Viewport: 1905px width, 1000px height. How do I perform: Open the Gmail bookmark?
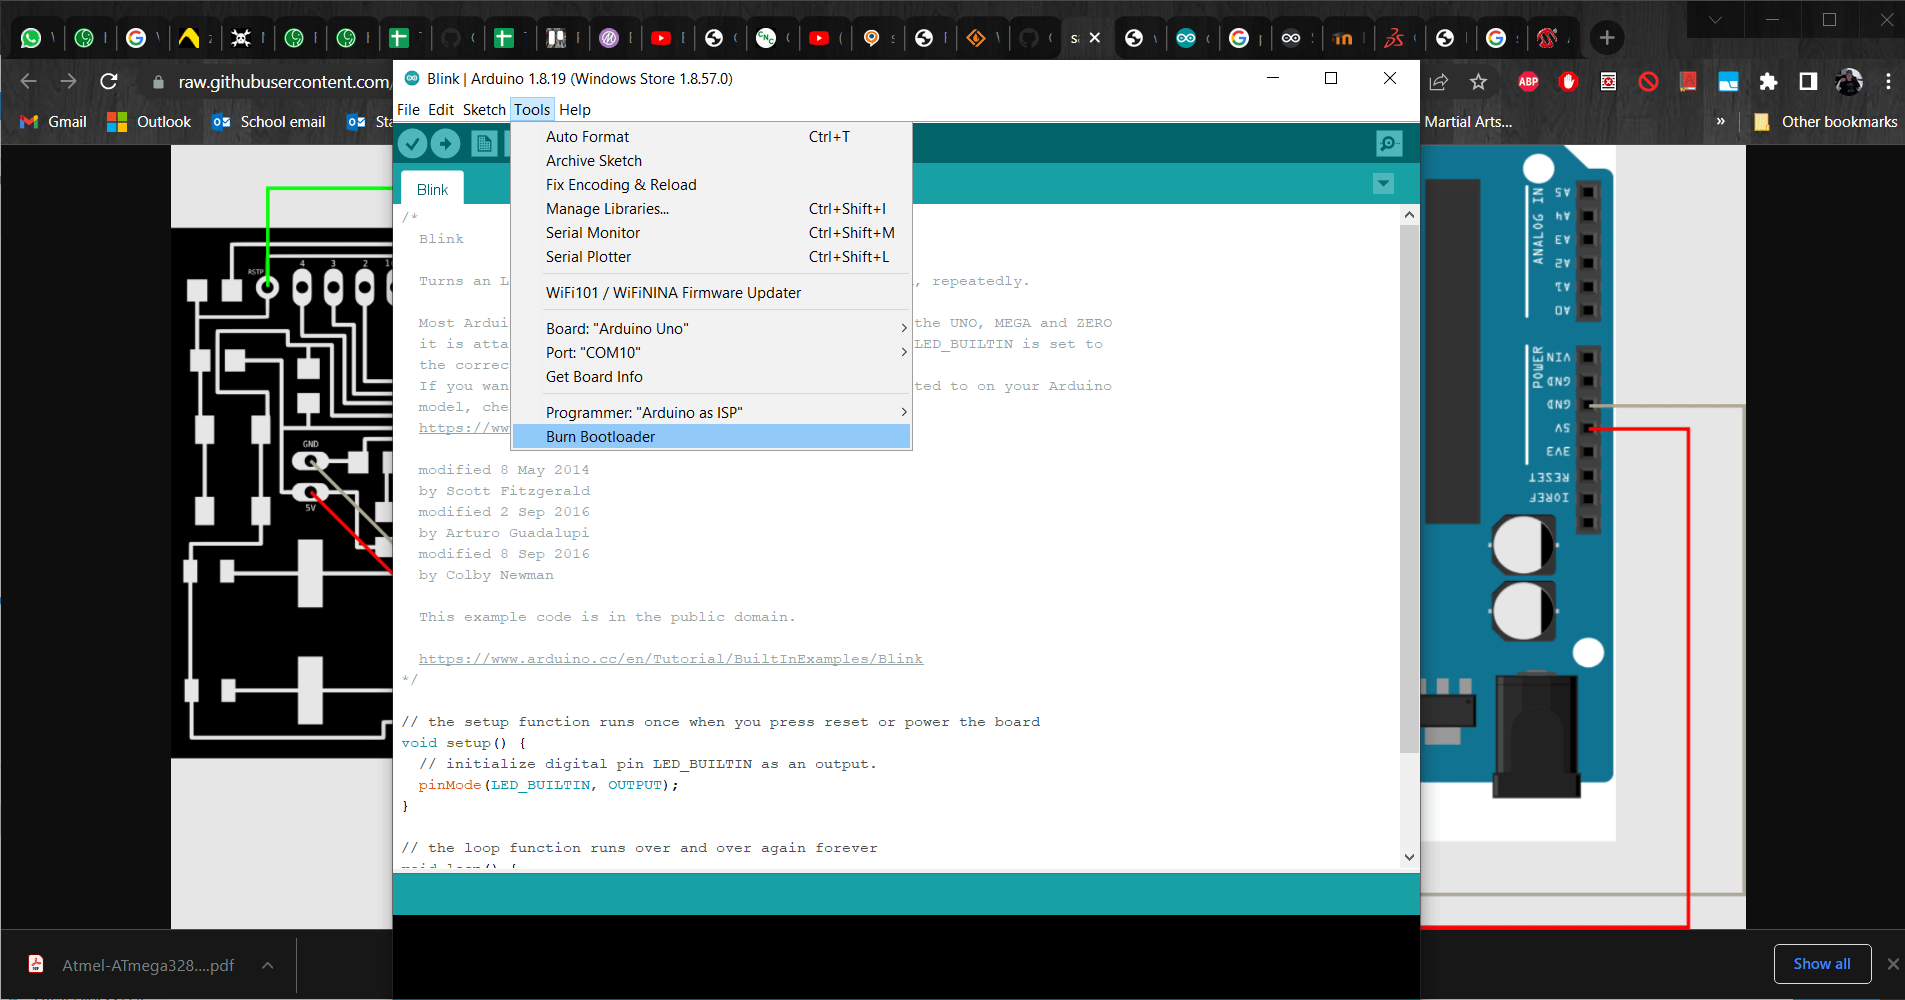click(54, 122)
